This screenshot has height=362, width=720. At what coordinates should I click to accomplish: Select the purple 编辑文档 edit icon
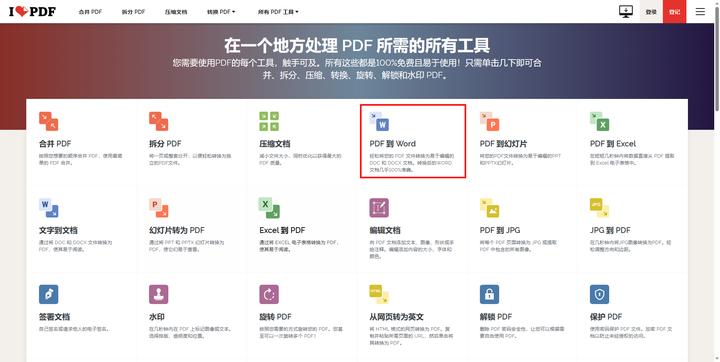(x=379, y=208)
